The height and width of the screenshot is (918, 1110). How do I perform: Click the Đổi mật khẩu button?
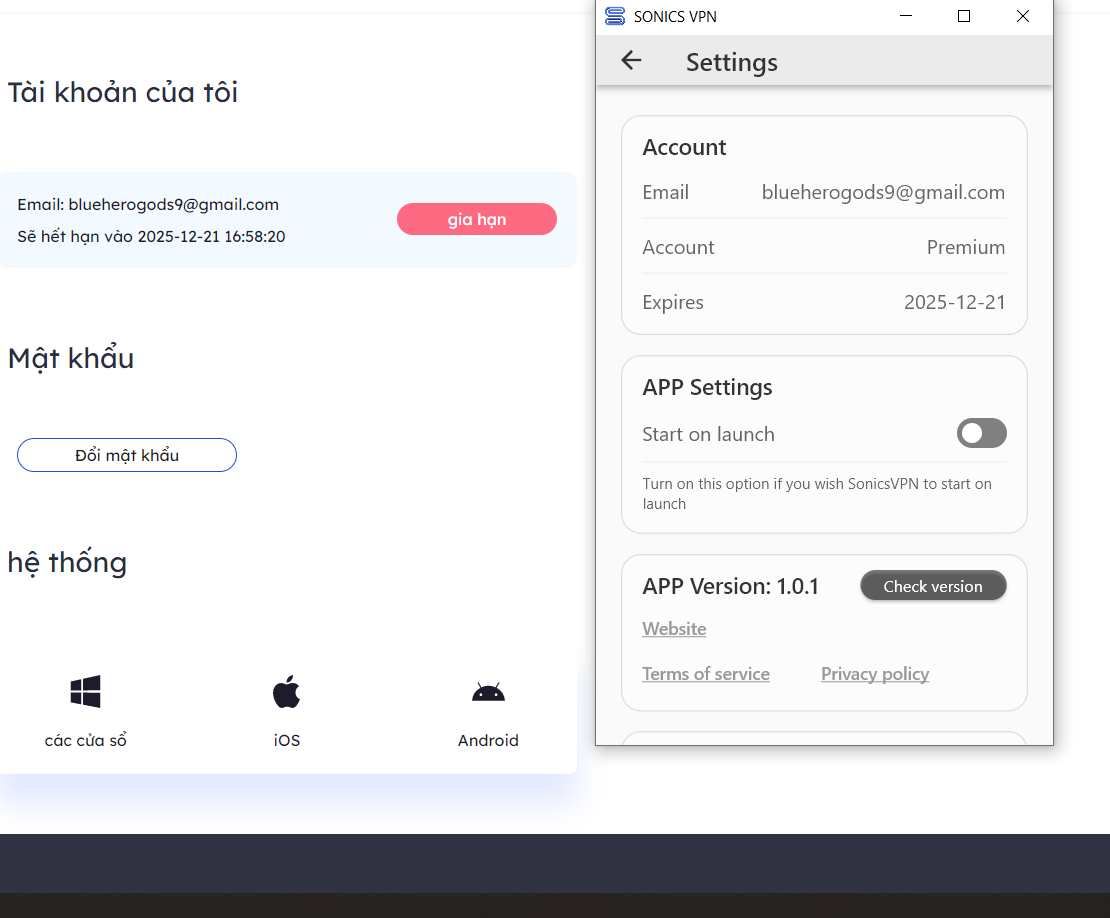[127, 455]
